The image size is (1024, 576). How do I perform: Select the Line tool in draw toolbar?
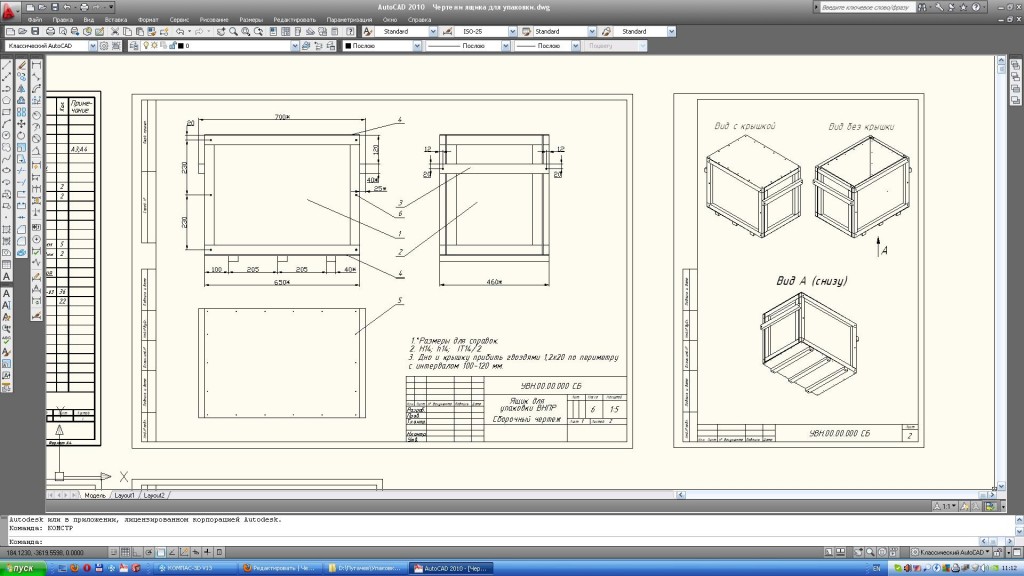[7, 65]
